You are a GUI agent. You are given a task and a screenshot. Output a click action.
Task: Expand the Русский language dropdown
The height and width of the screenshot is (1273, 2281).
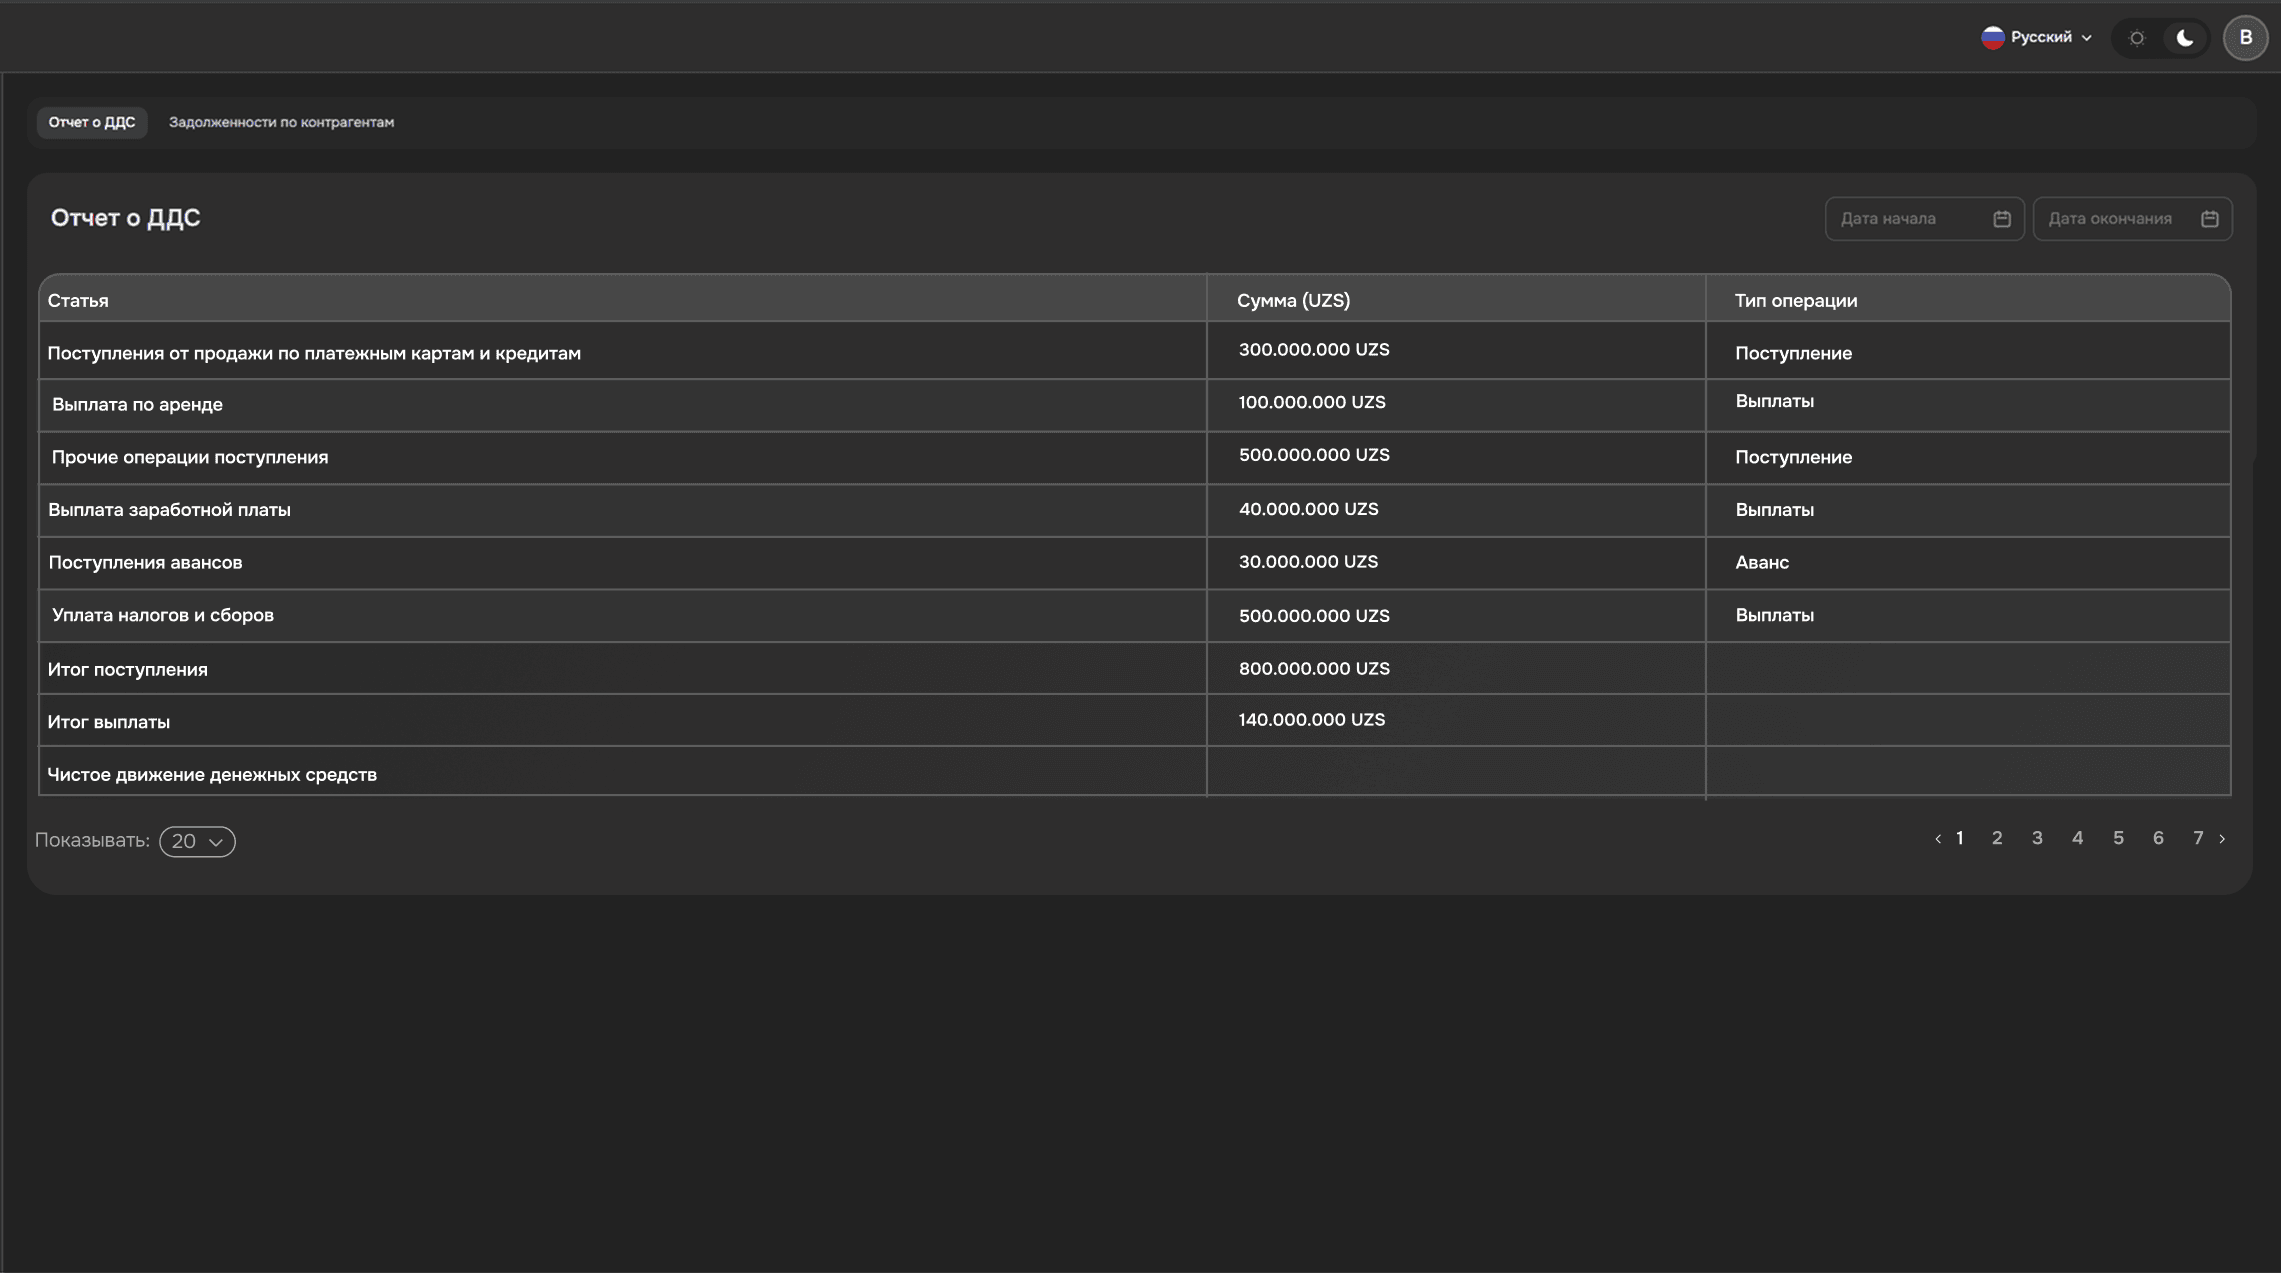pyautogui.click(x=2040, y=37)
